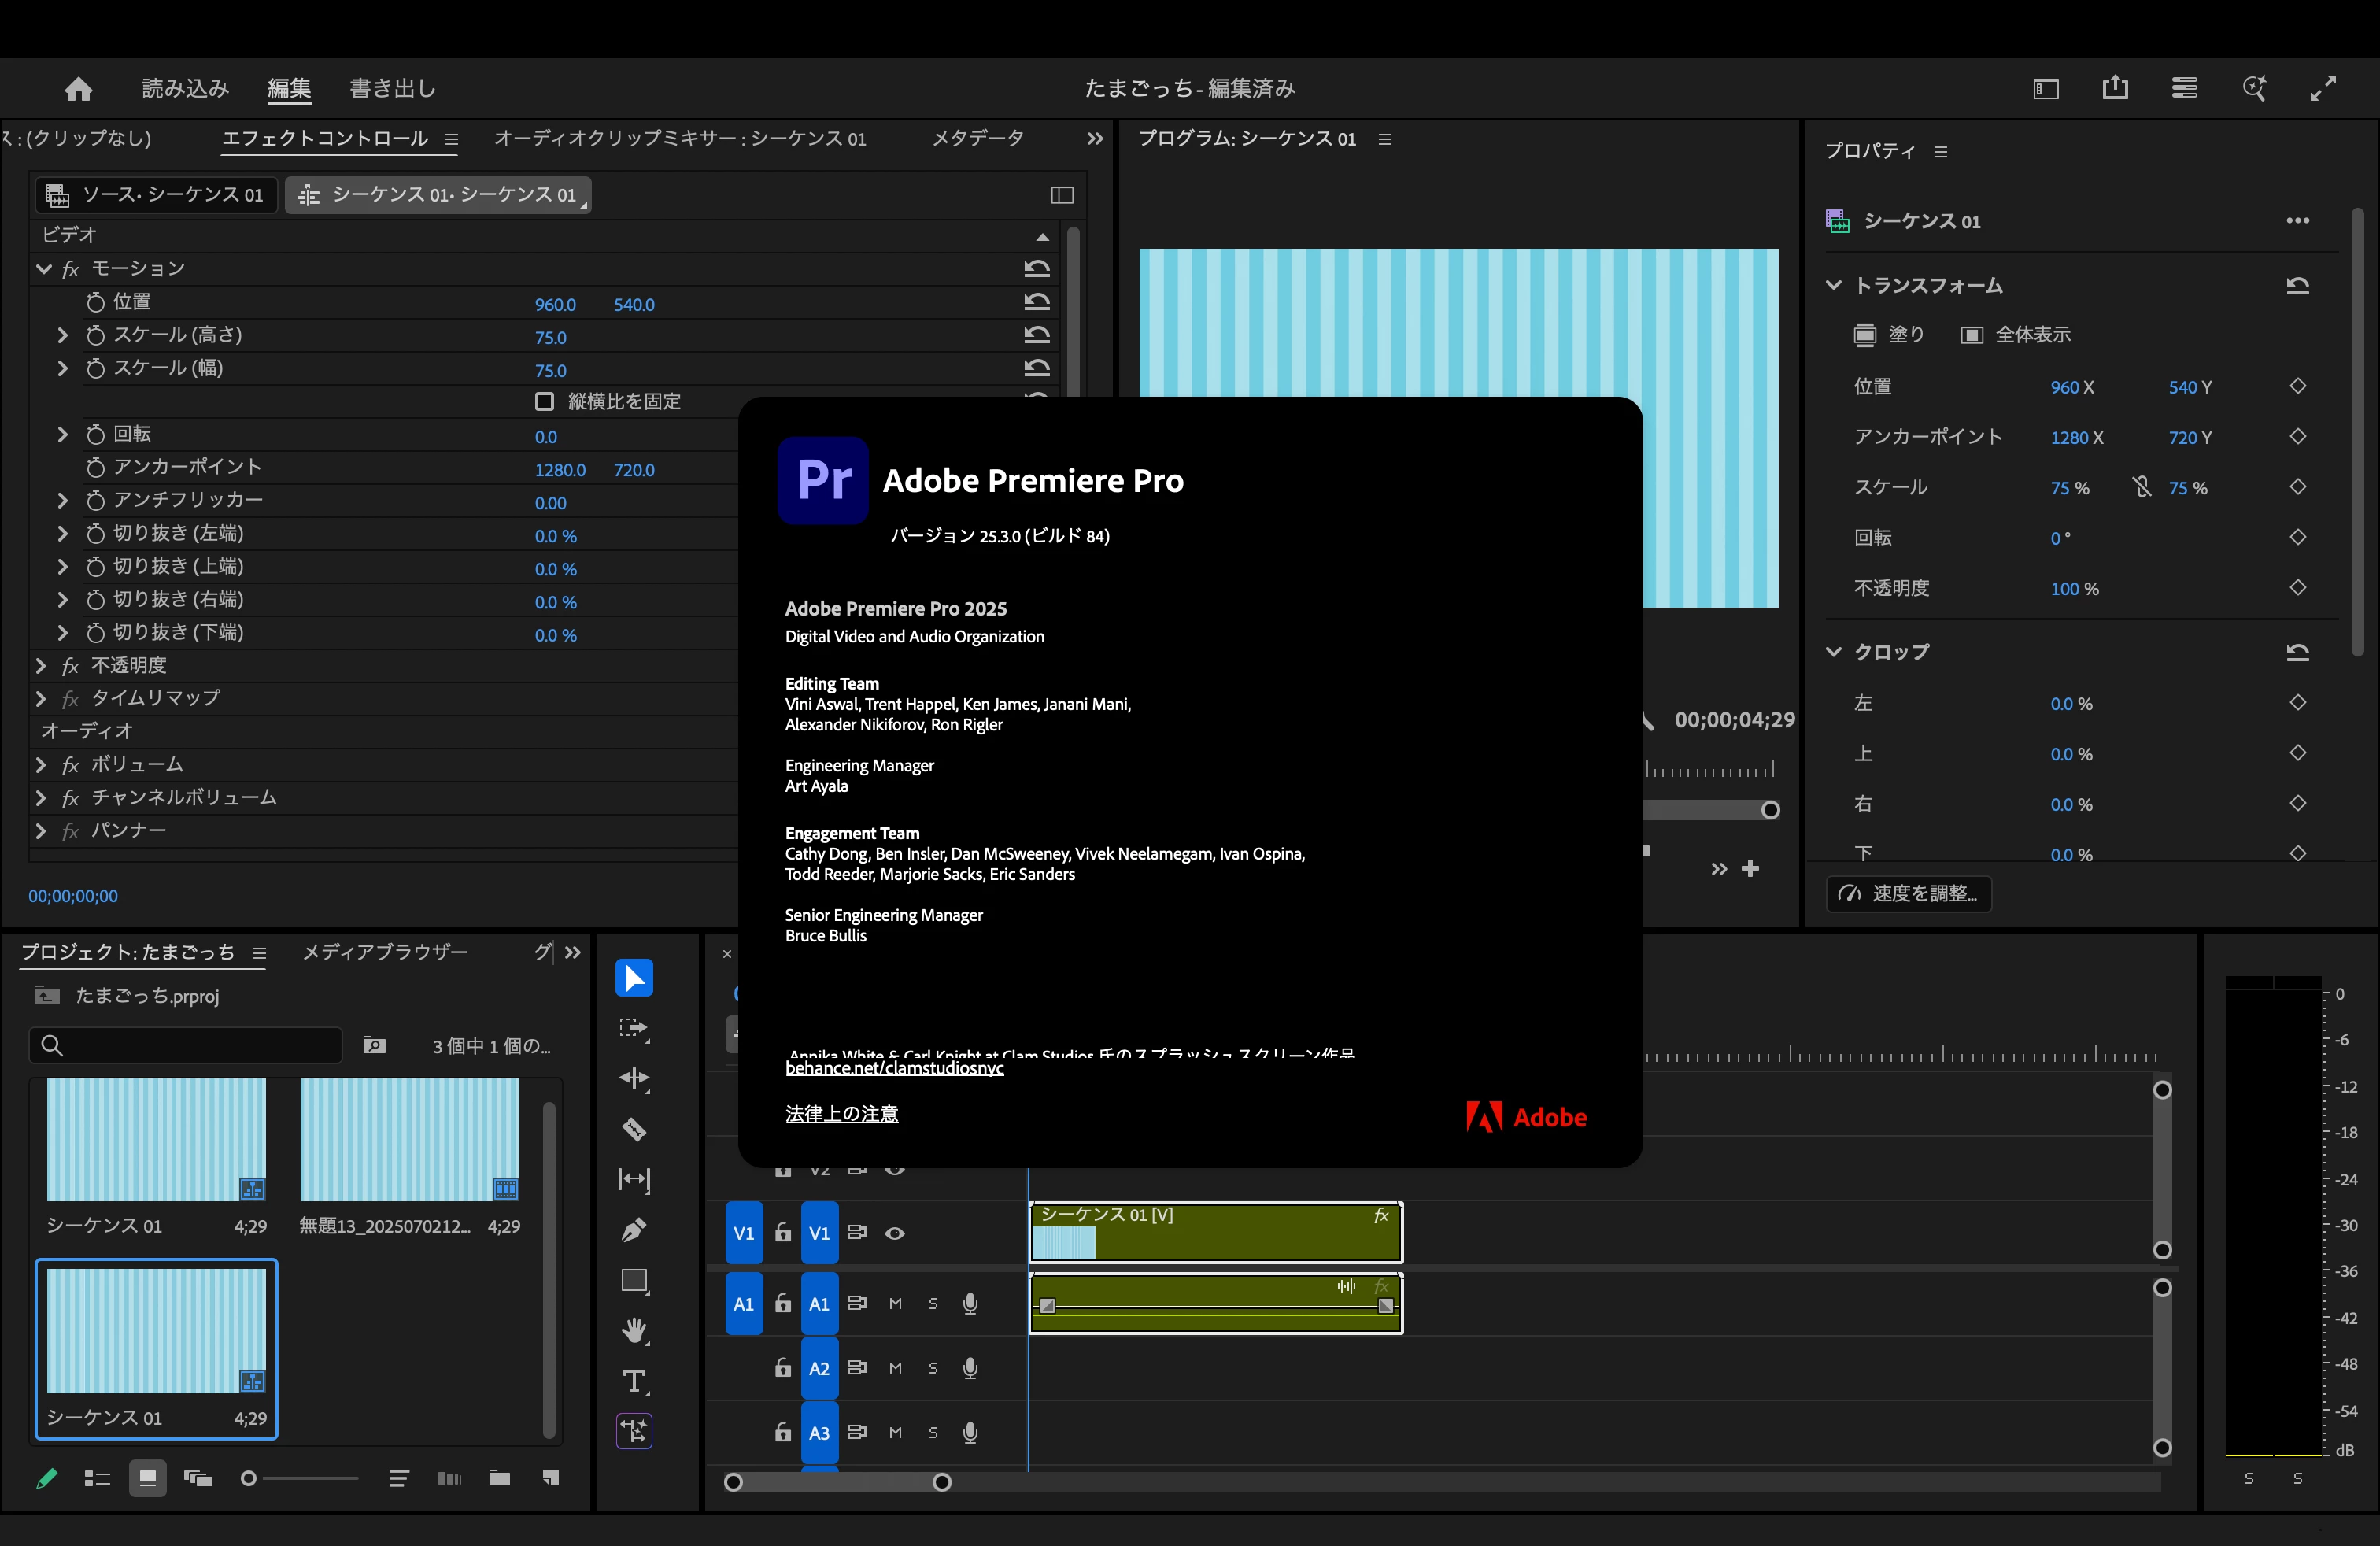Collapse the トランスフォーム section
The height and width of the screenshot is (1546, 2380).
click(x=1833, y=286)
